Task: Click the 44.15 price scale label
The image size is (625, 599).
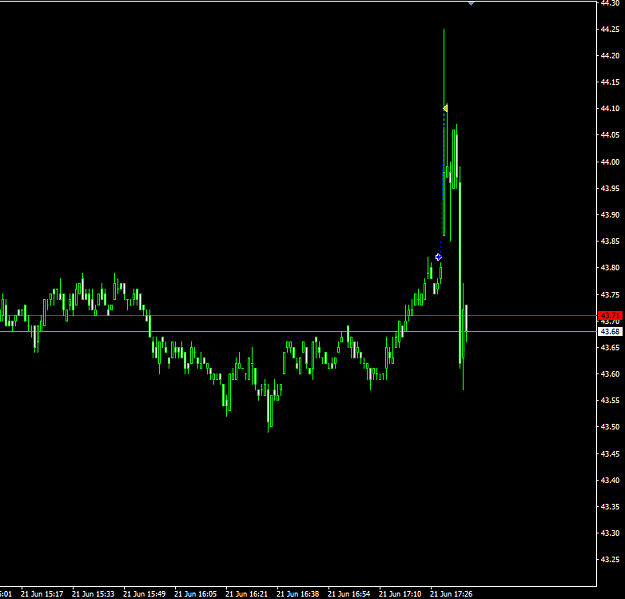Action: tap(610, 82)
